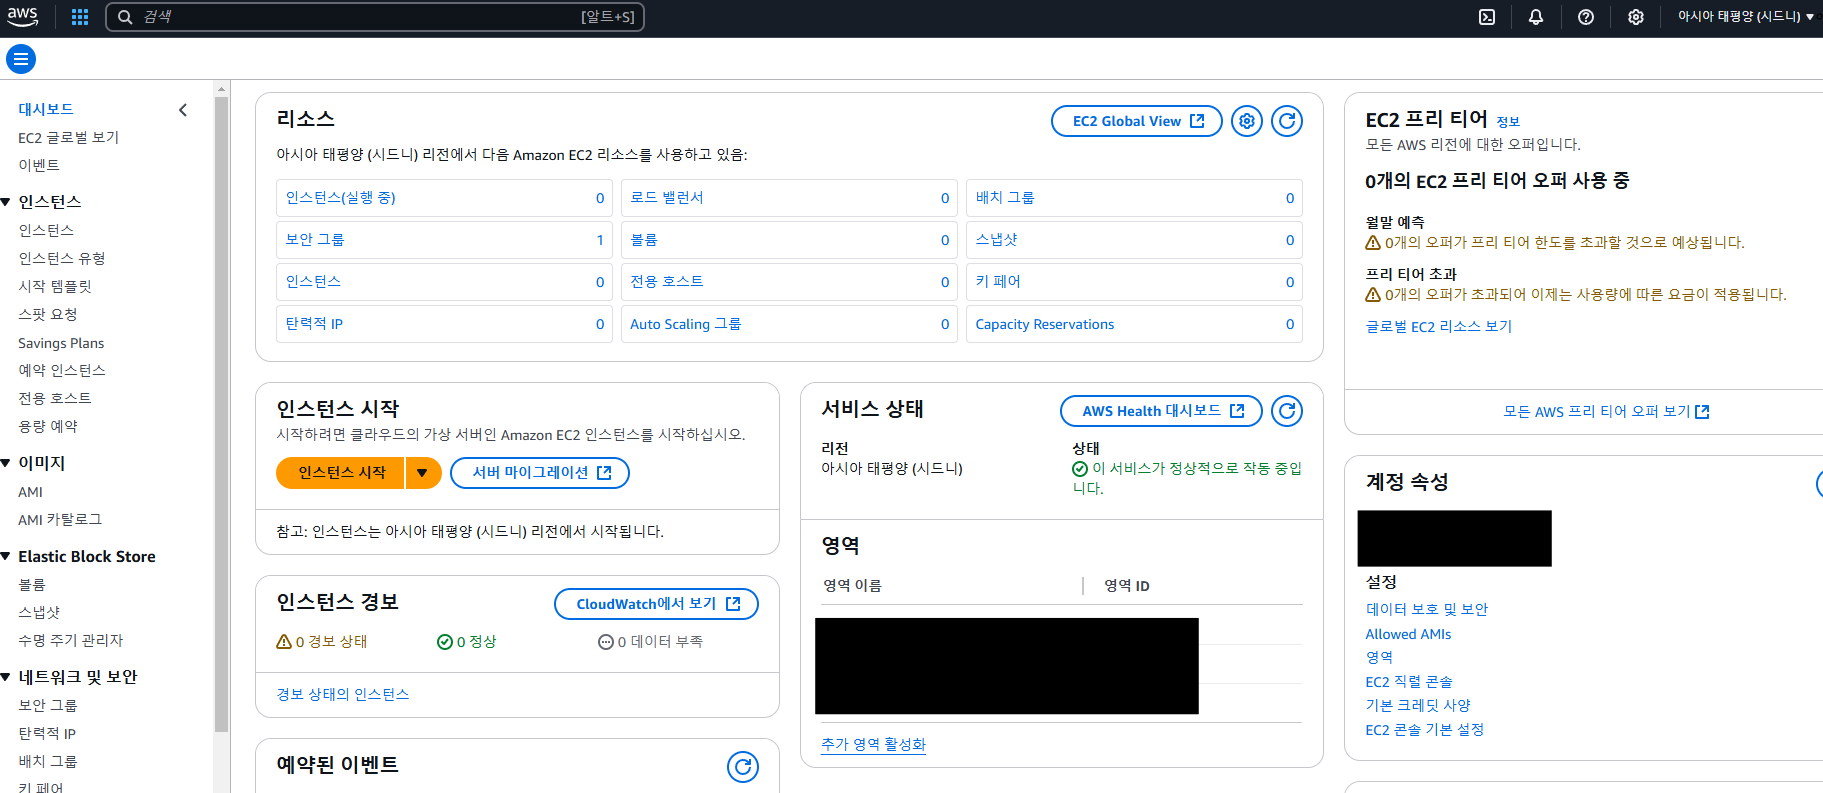
Task: Open the notifications bell
Action: pos(1536,17)
